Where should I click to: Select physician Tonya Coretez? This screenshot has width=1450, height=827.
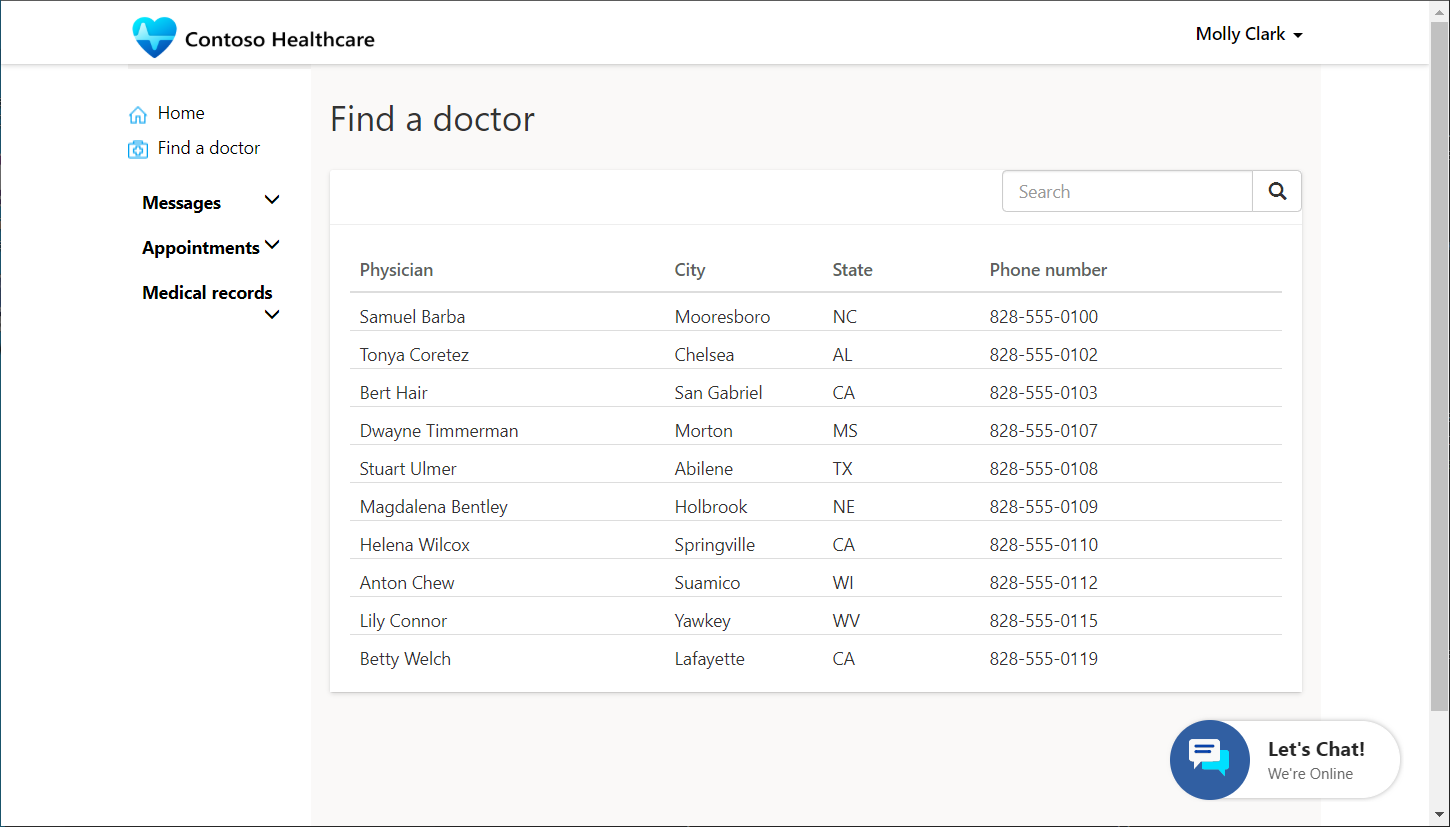[414, 355]
